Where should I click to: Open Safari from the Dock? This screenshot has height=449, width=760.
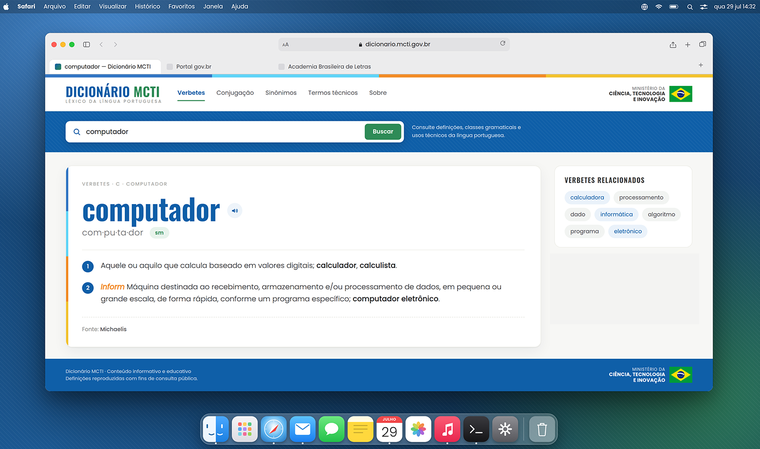pos(274,429)
